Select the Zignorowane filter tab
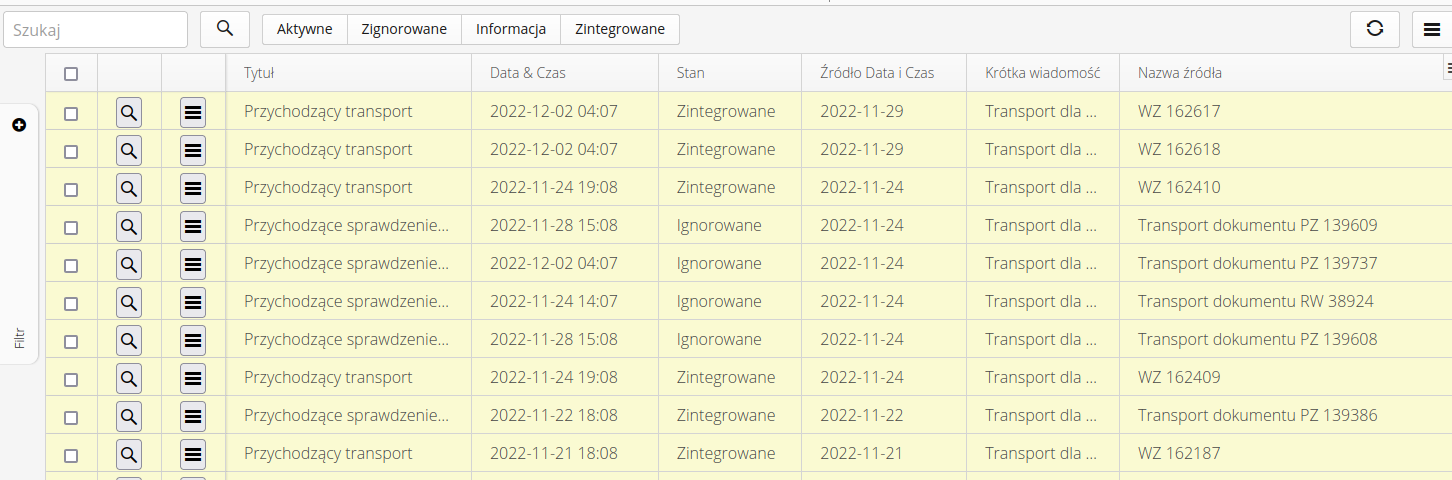This screenshot has height=480, width=1452. coord(404,29)
